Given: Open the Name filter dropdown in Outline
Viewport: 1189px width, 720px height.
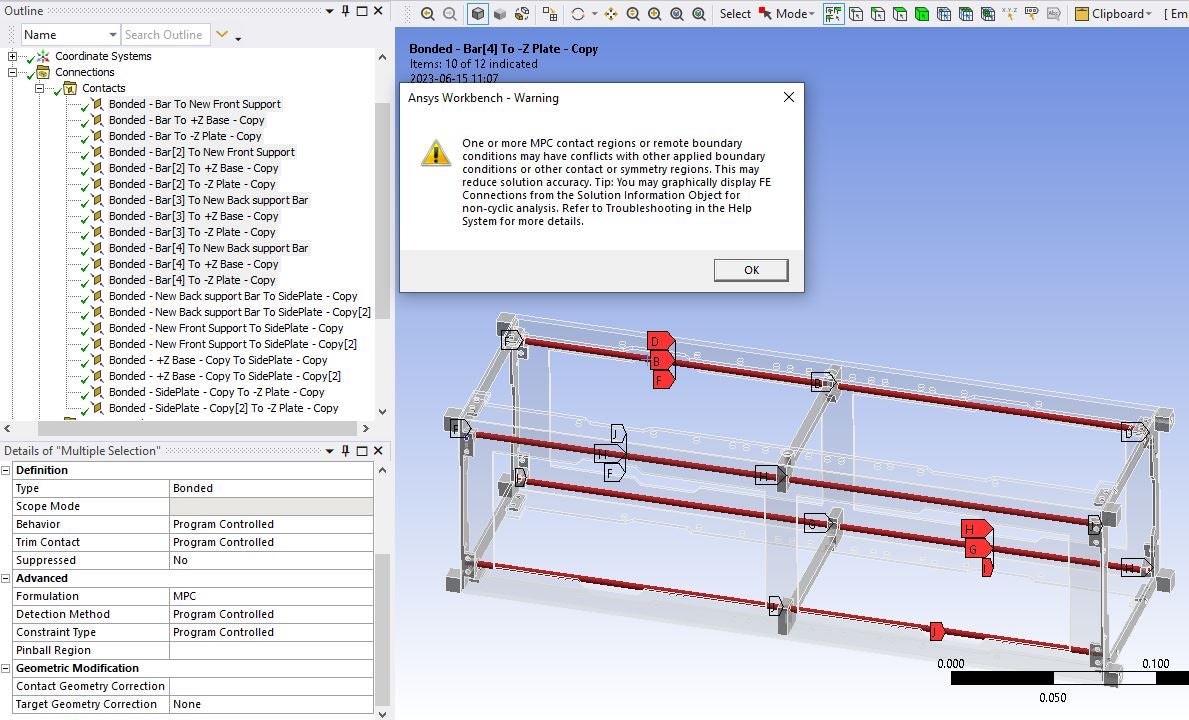Looking at the screenshot, I should (x=112, y=35).
